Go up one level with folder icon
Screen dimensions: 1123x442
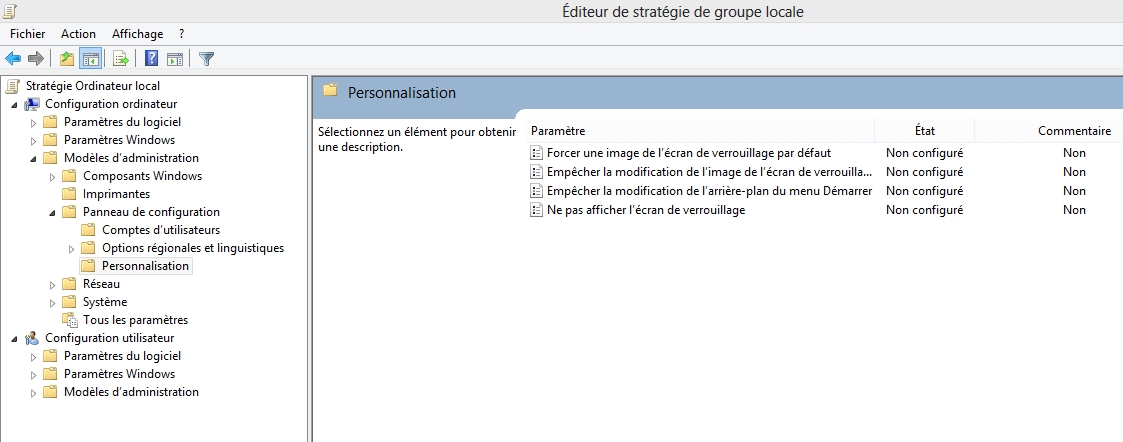point(67,59)
